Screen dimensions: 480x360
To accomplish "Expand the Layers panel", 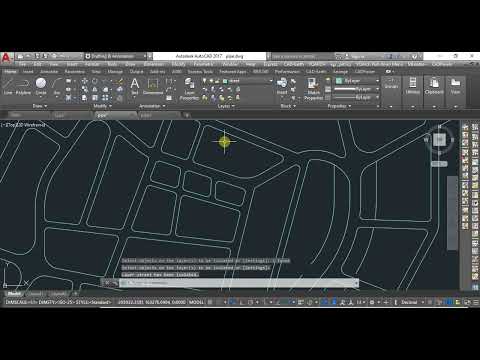I will (x=226, y=106).
